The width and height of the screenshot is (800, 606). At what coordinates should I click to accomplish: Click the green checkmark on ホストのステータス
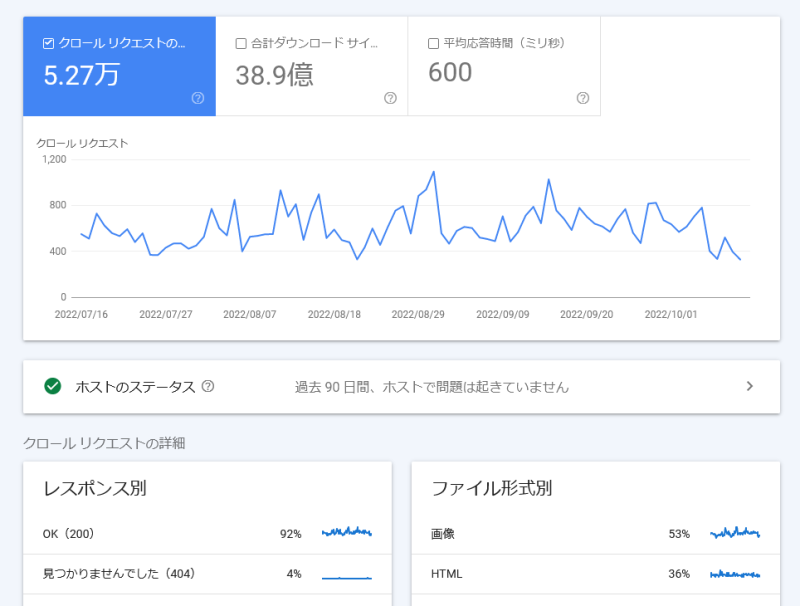click(52, 386)
